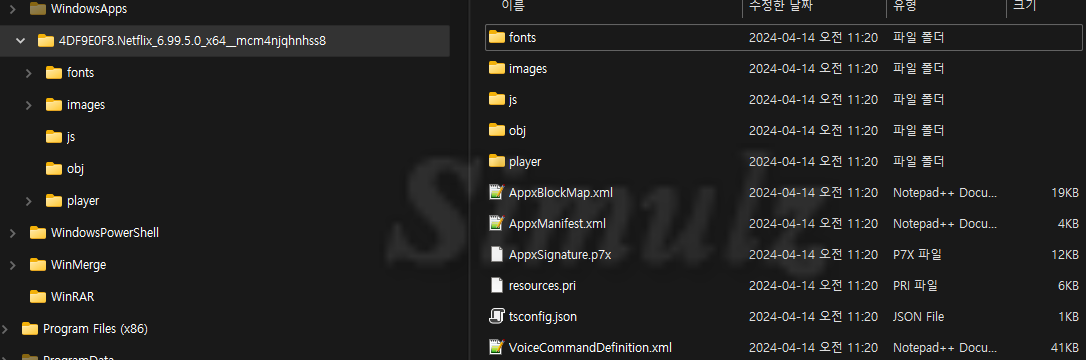Select the tsconfig.json file name
The height and width of the screenshot is (360, 1086).
[543, 316]
